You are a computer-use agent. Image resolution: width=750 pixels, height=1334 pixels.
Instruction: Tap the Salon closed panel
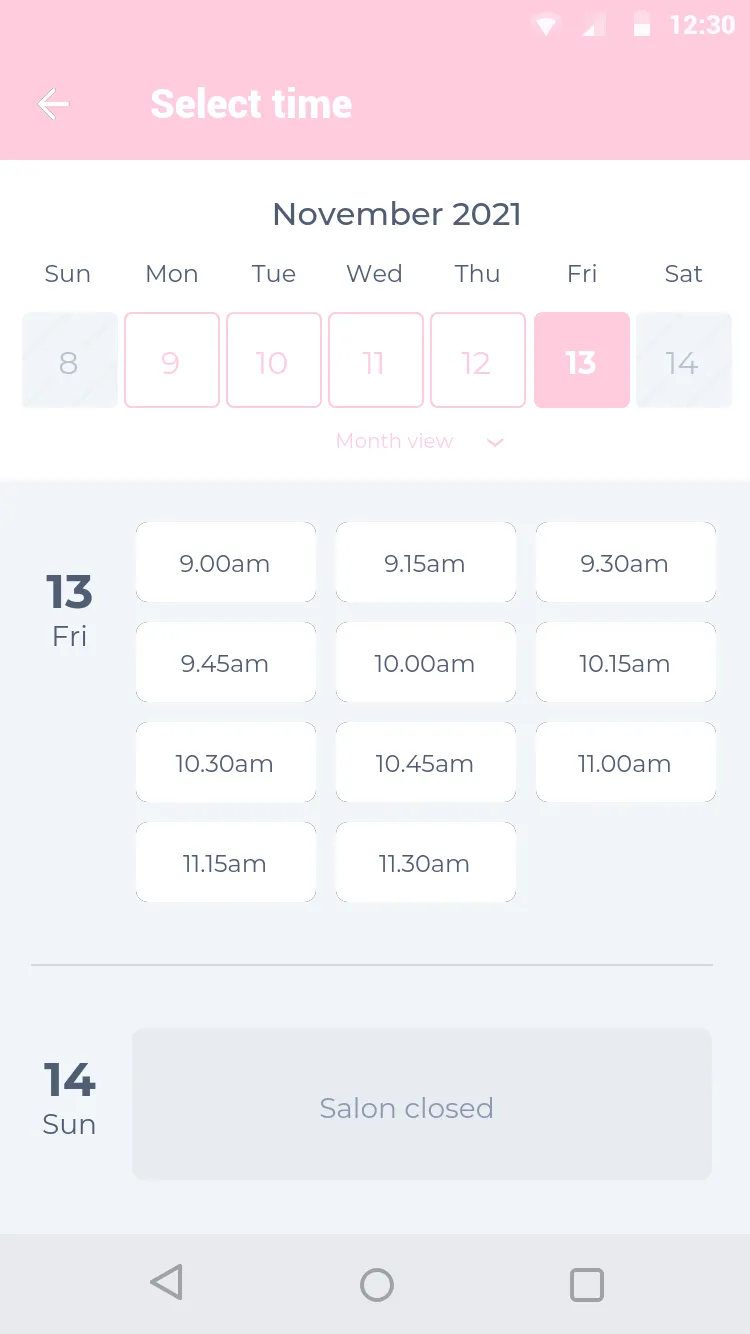click(422, 1104)
